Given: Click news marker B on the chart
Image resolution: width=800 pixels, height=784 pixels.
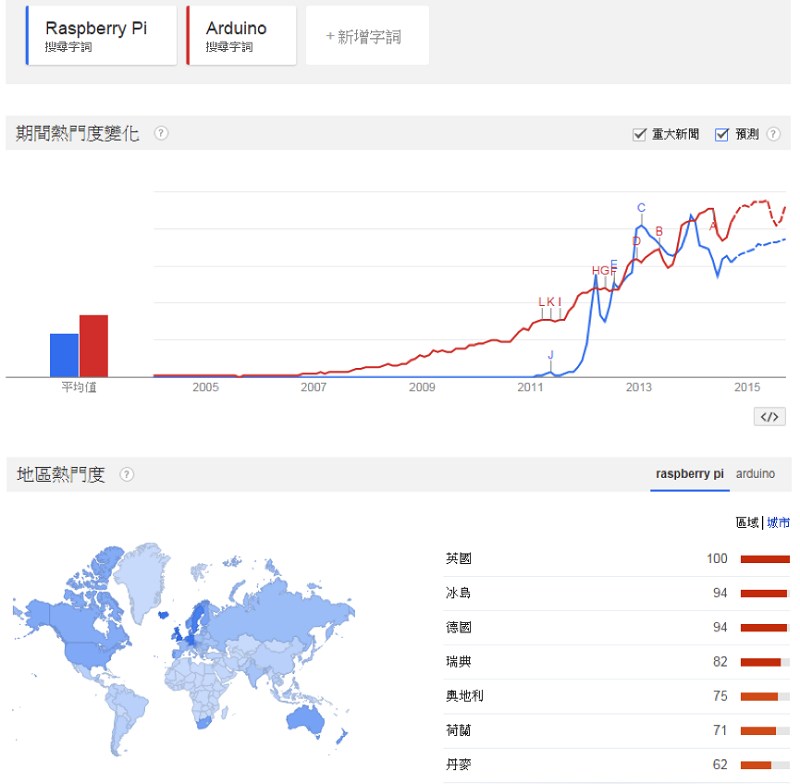Looking at the screenshot, I should (x=659, y=232).
